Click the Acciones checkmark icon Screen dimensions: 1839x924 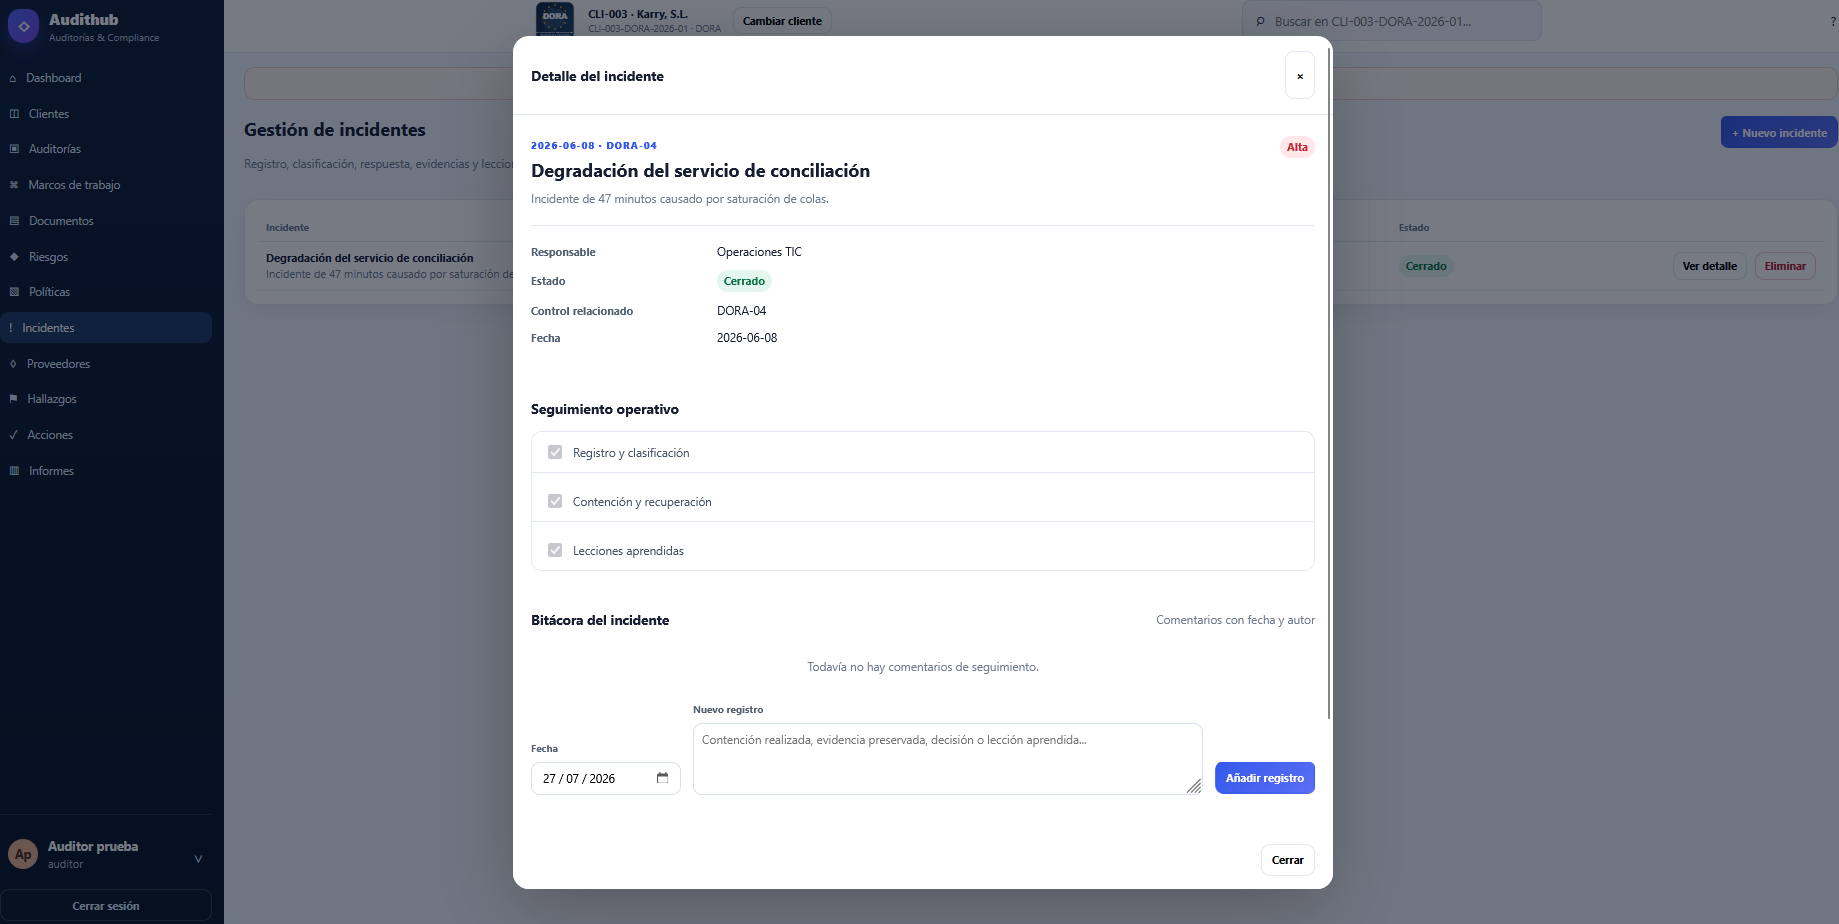[13, 435]
